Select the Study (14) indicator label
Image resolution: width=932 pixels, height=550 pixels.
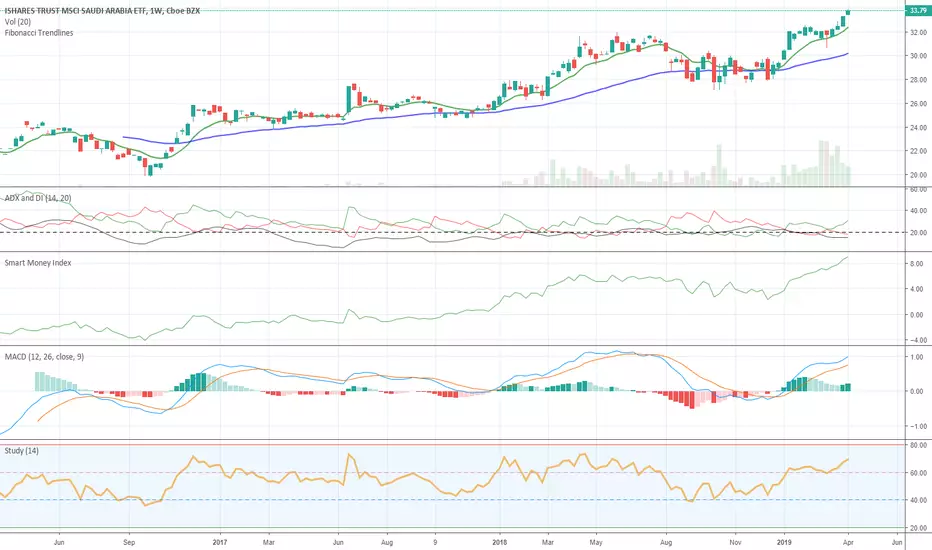coord(22,451)
